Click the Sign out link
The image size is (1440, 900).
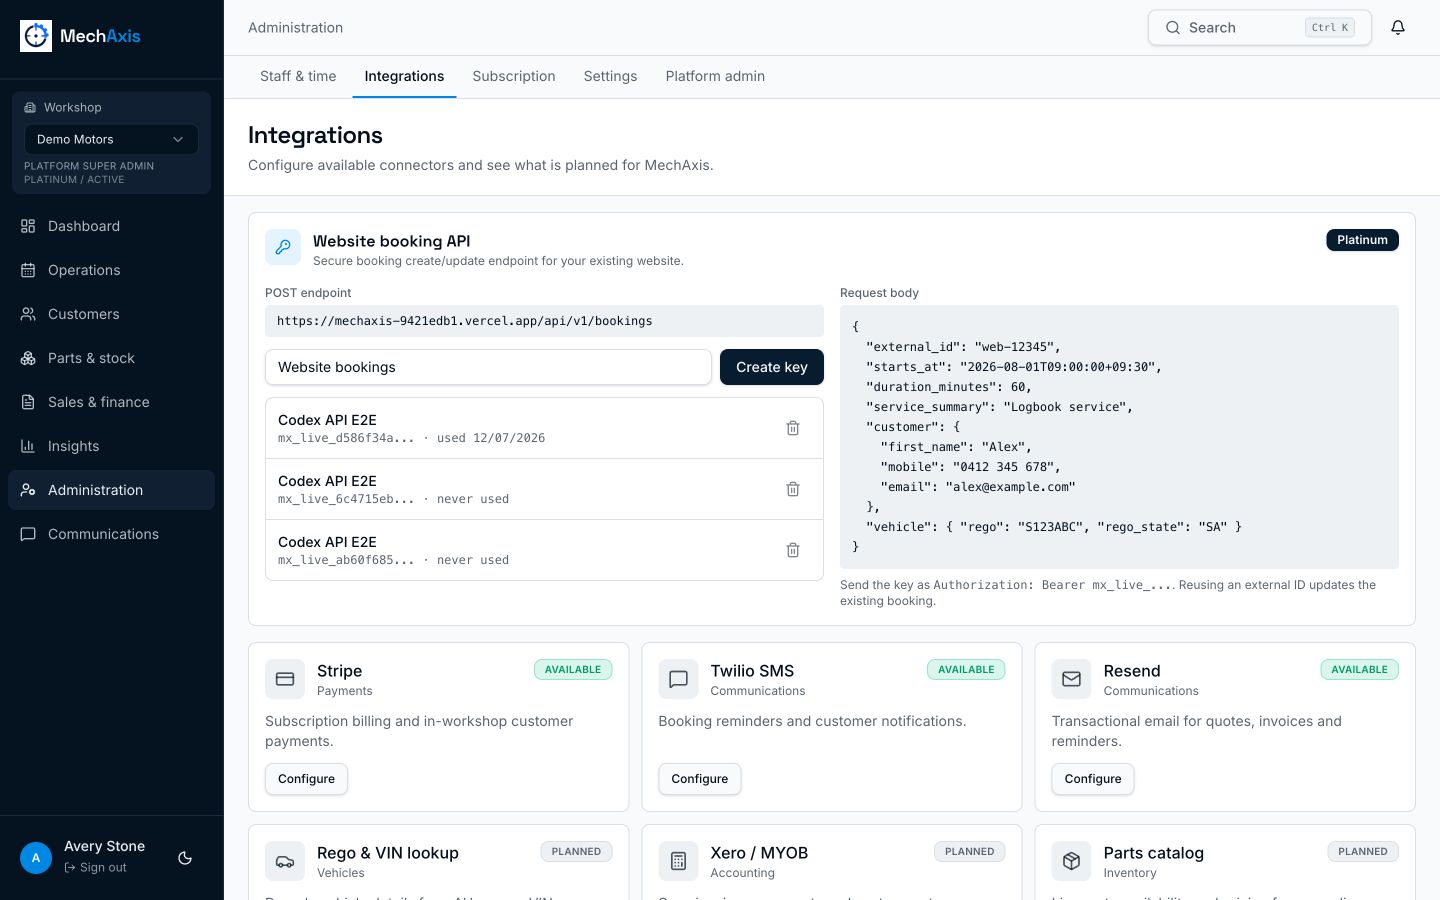click(x=96, y=868)
